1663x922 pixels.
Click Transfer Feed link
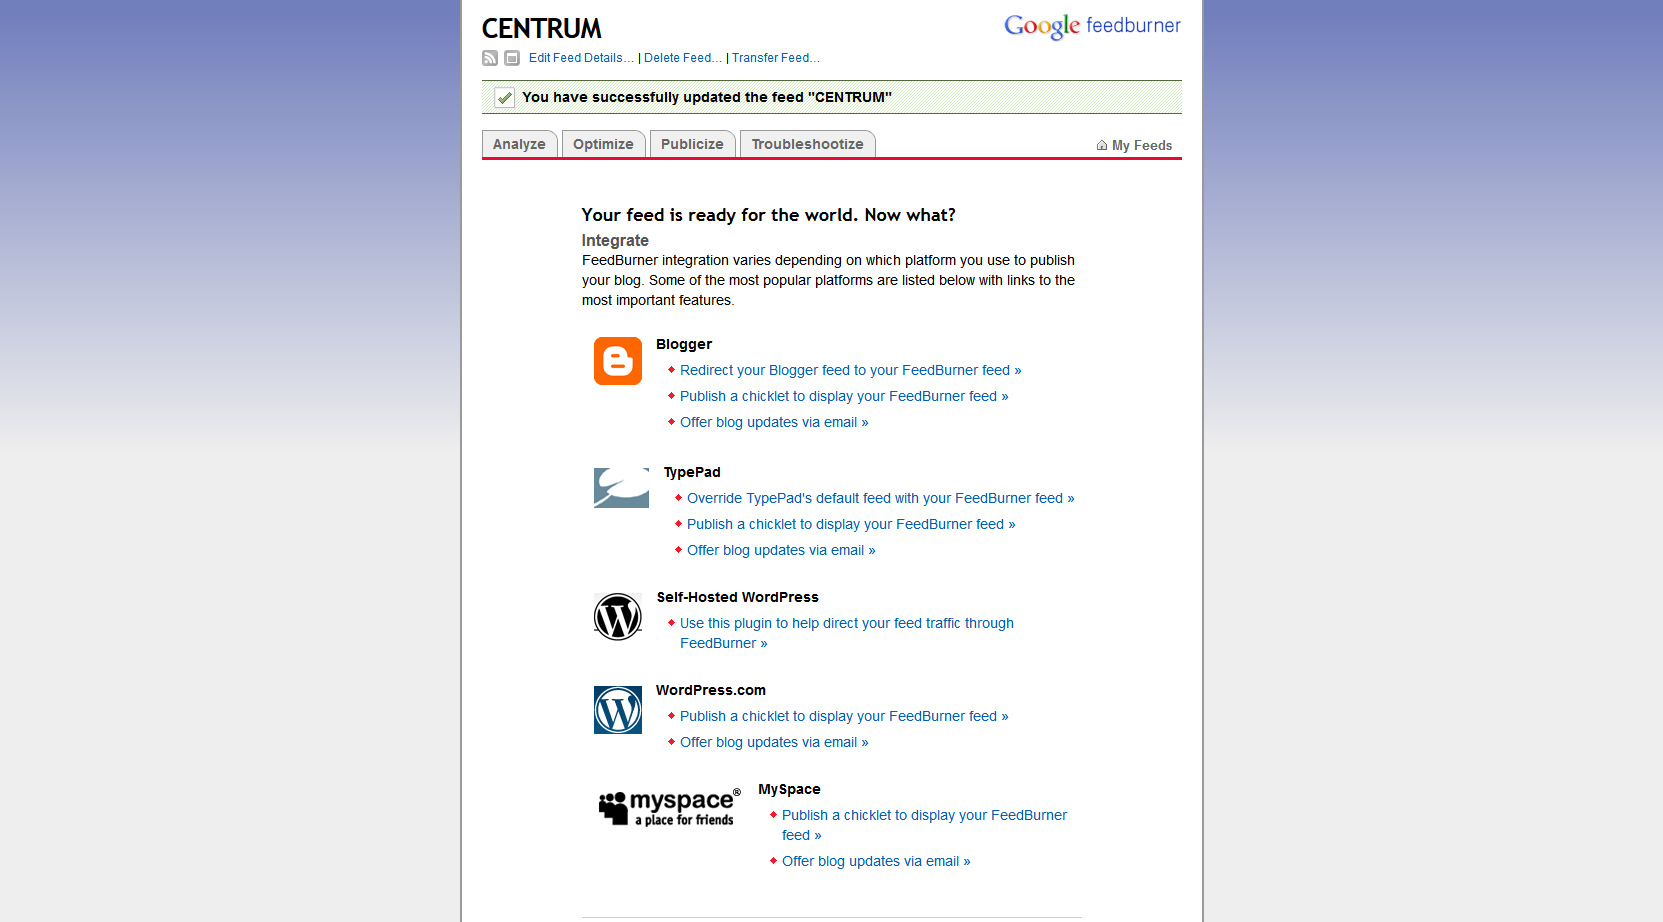[776, 58]
